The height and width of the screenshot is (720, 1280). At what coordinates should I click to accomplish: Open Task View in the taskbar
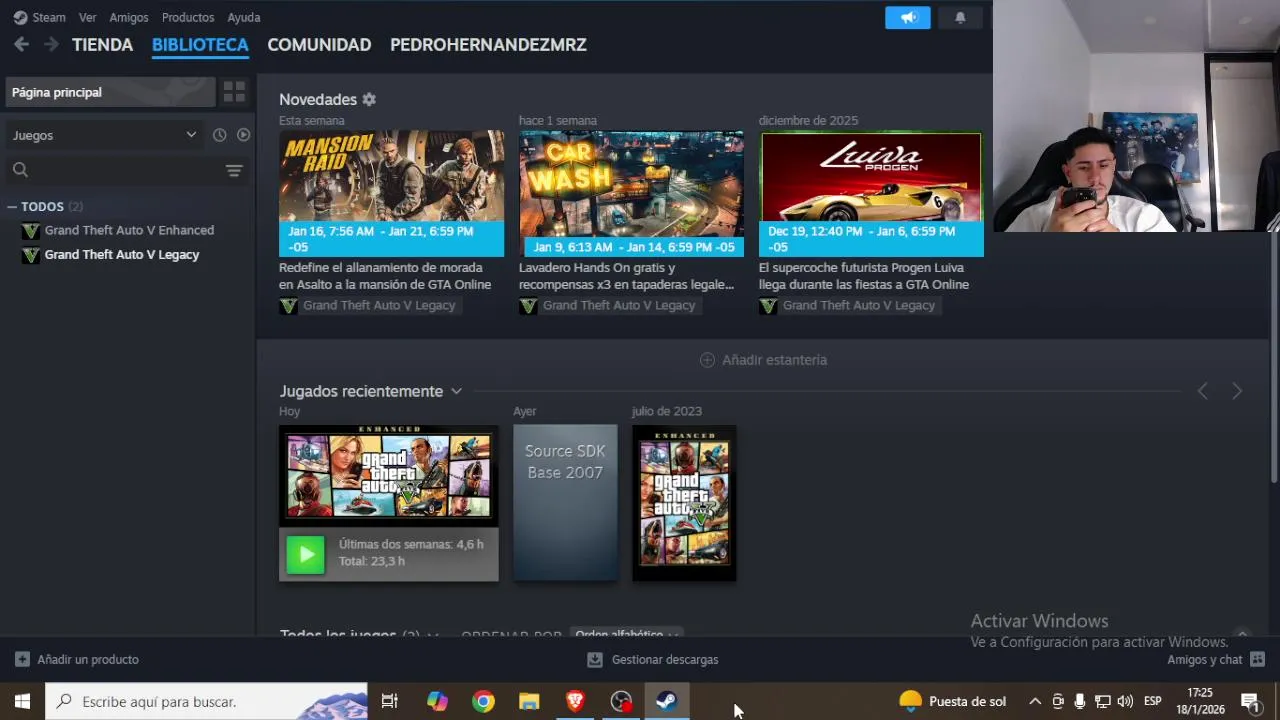tap(390, 701)
